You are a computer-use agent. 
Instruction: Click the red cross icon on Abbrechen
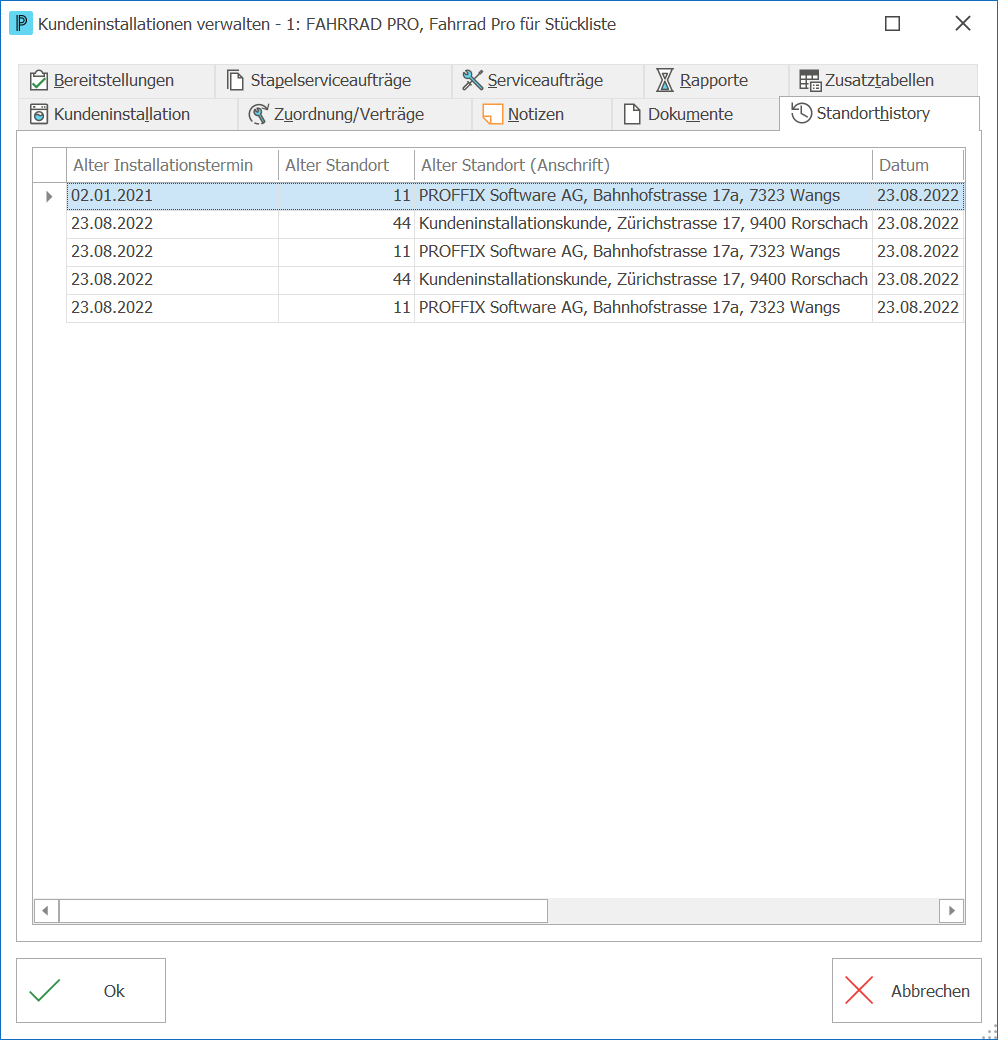click(x=859, y=991)
